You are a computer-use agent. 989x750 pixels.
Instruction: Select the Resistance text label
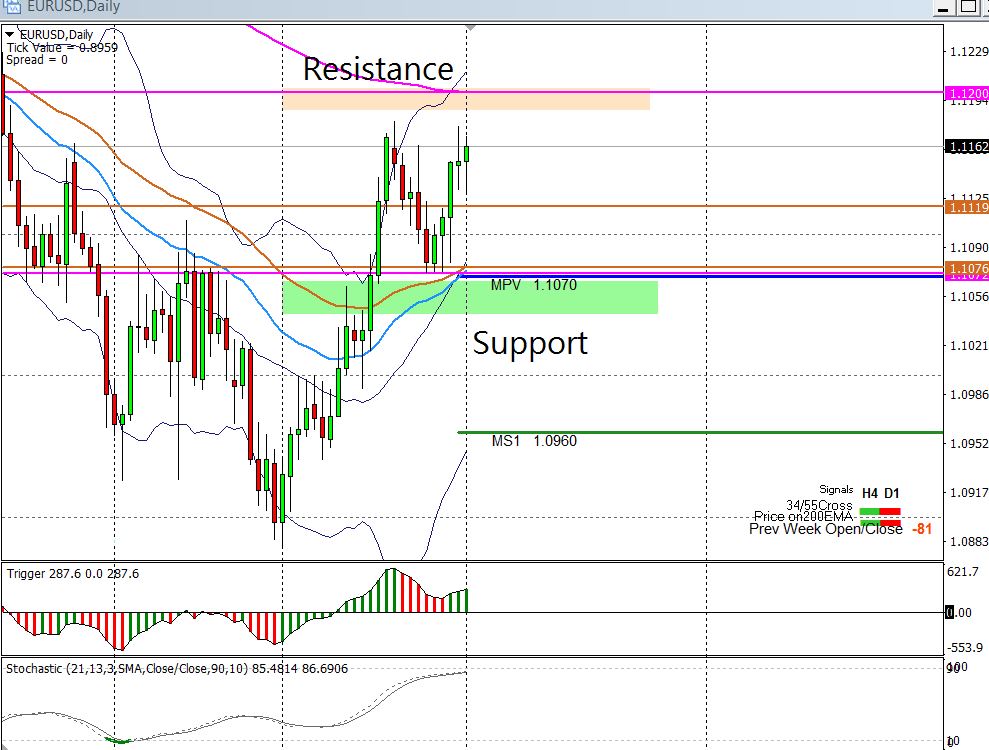[x=378, y=69]
